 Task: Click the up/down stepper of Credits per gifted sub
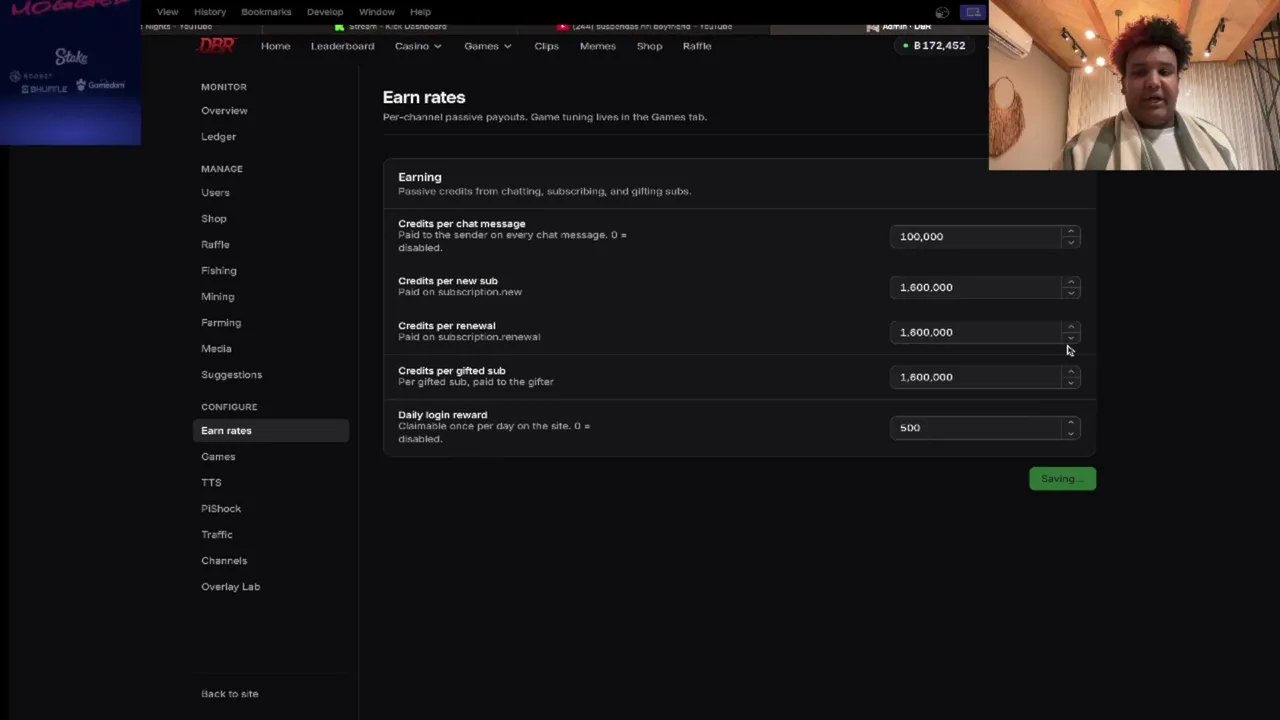[1070, 377]
